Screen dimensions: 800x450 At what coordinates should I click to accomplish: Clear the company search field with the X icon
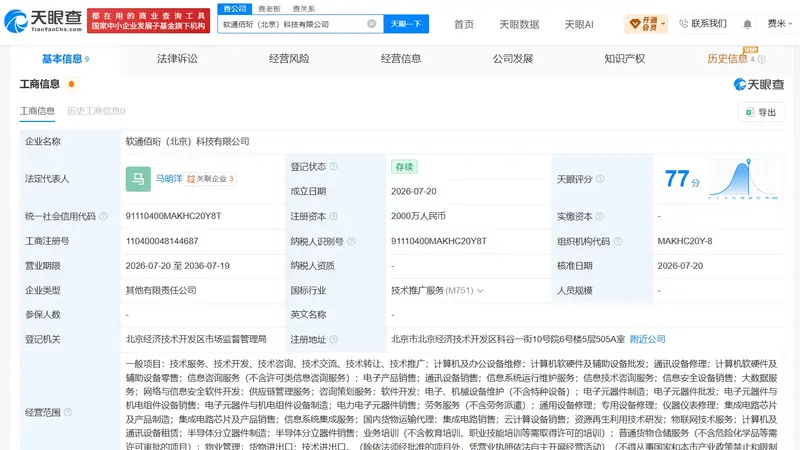[x=371, y=23]
